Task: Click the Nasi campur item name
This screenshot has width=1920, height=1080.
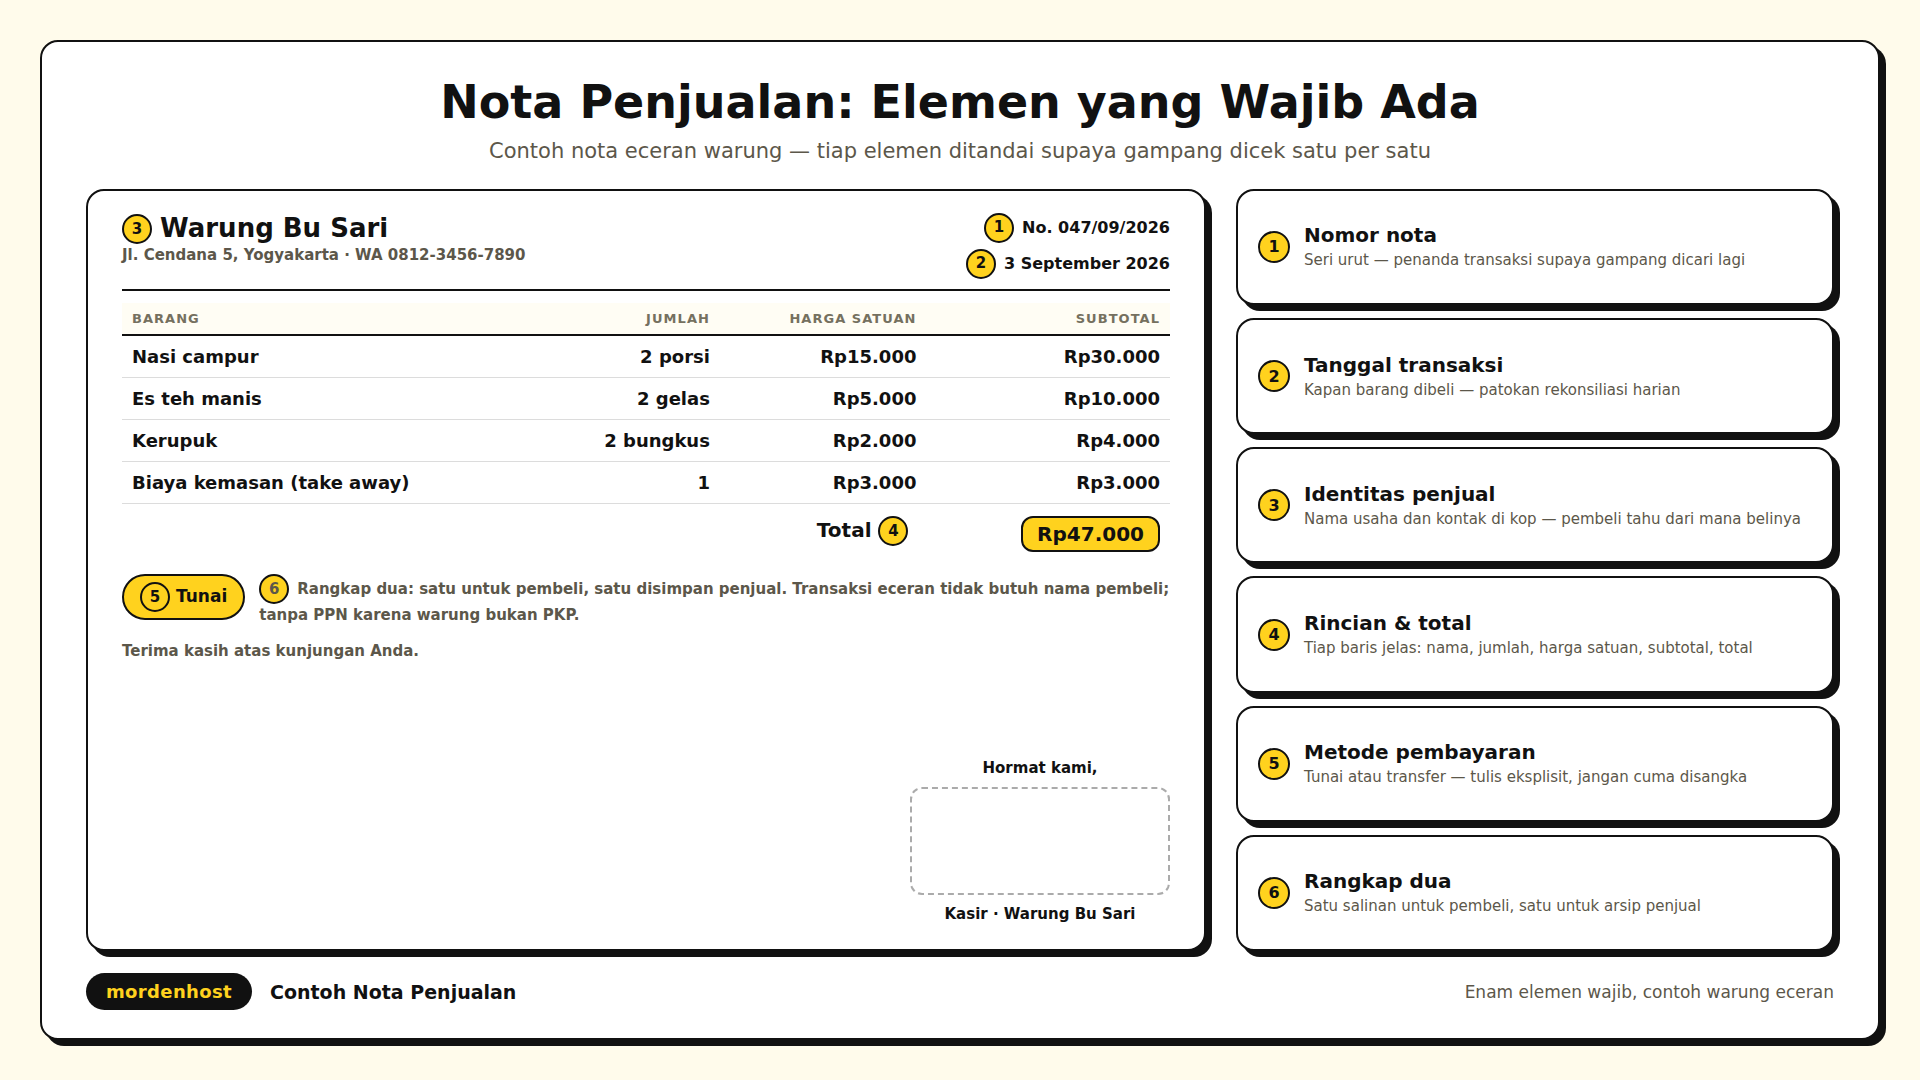Action: click(195, 357)
